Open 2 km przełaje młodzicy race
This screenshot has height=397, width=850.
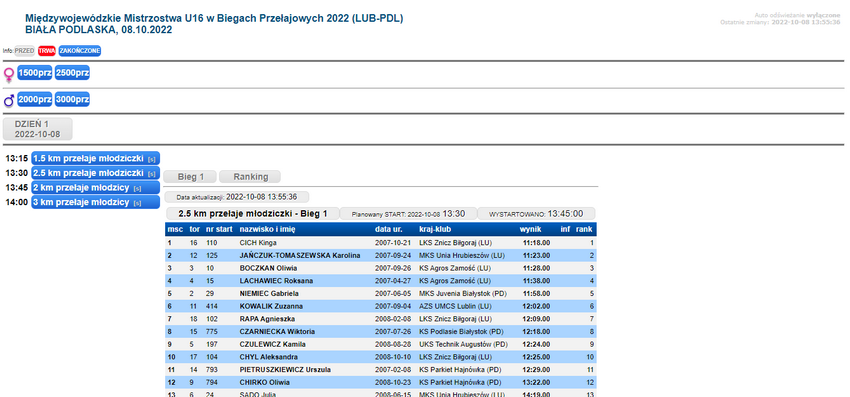95,188
